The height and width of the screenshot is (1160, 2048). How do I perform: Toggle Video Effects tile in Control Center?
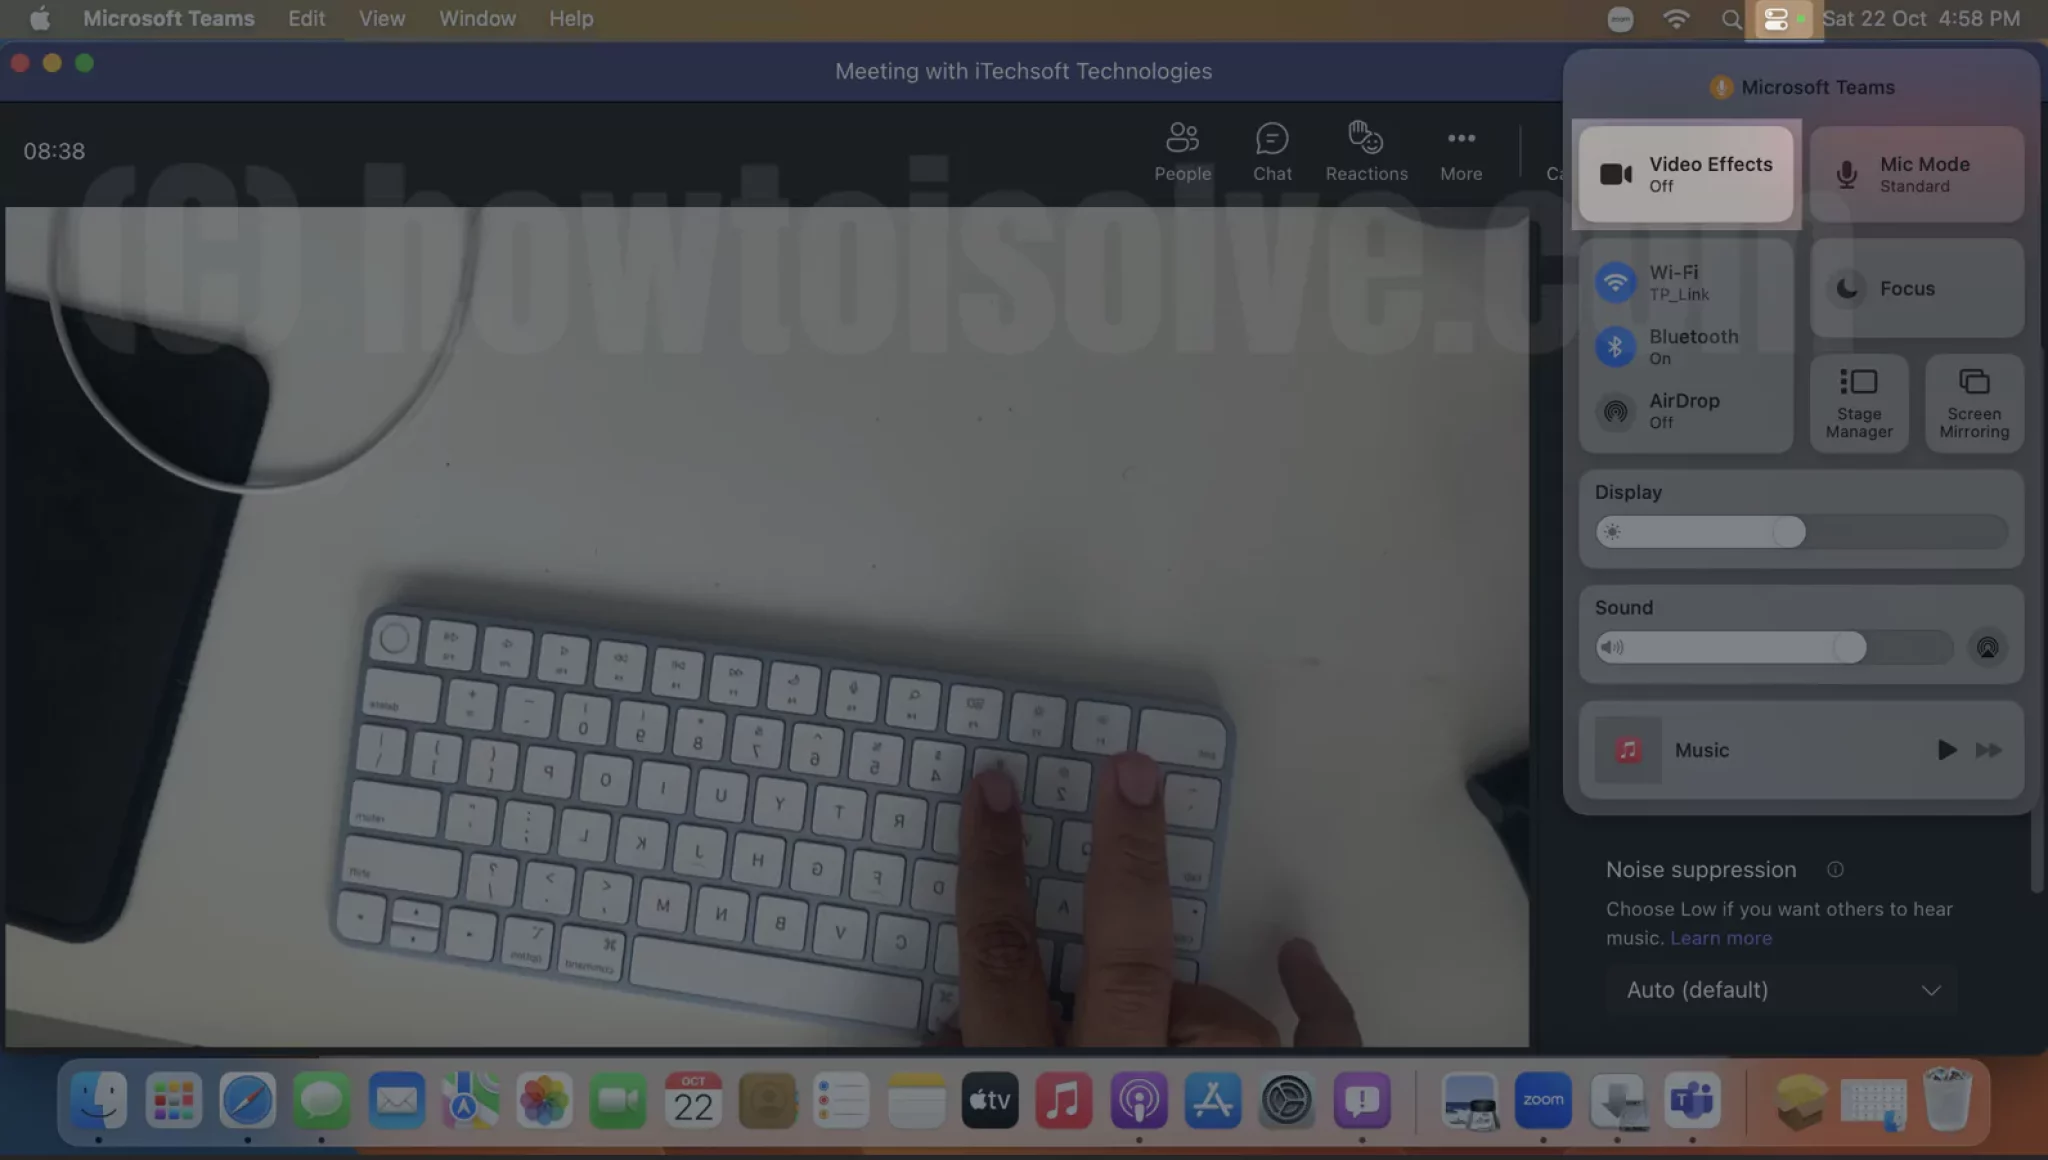click(x=1686, y=174)
